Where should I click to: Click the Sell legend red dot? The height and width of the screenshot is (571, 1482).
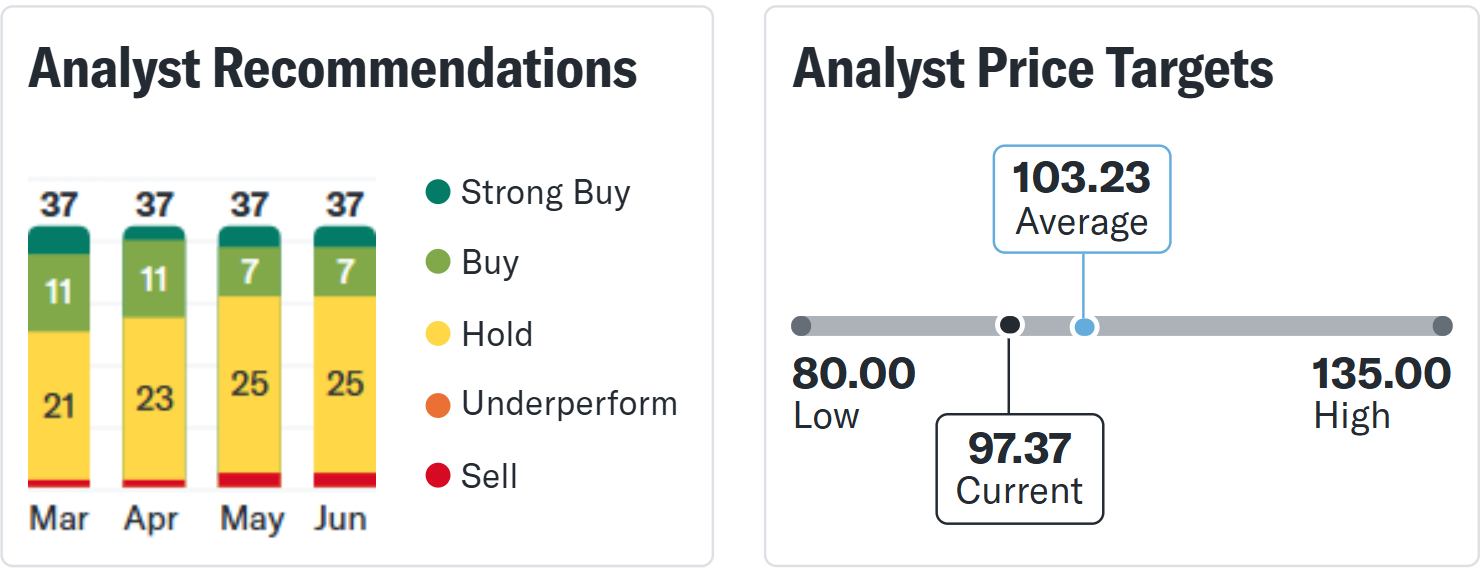pyautogui.click(x=438, y=476)
